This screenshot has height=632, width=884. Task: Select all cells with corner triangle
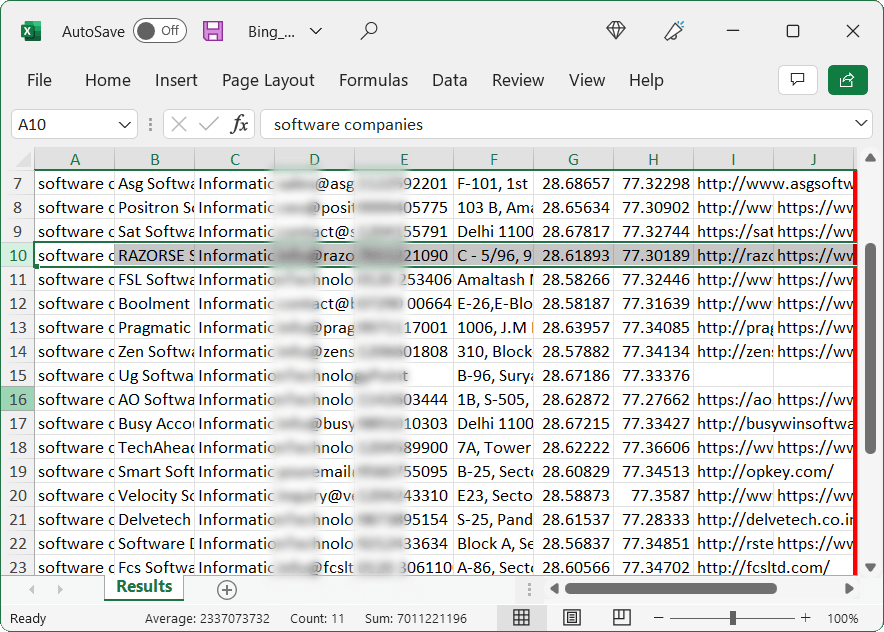click(x=22, y=160)
